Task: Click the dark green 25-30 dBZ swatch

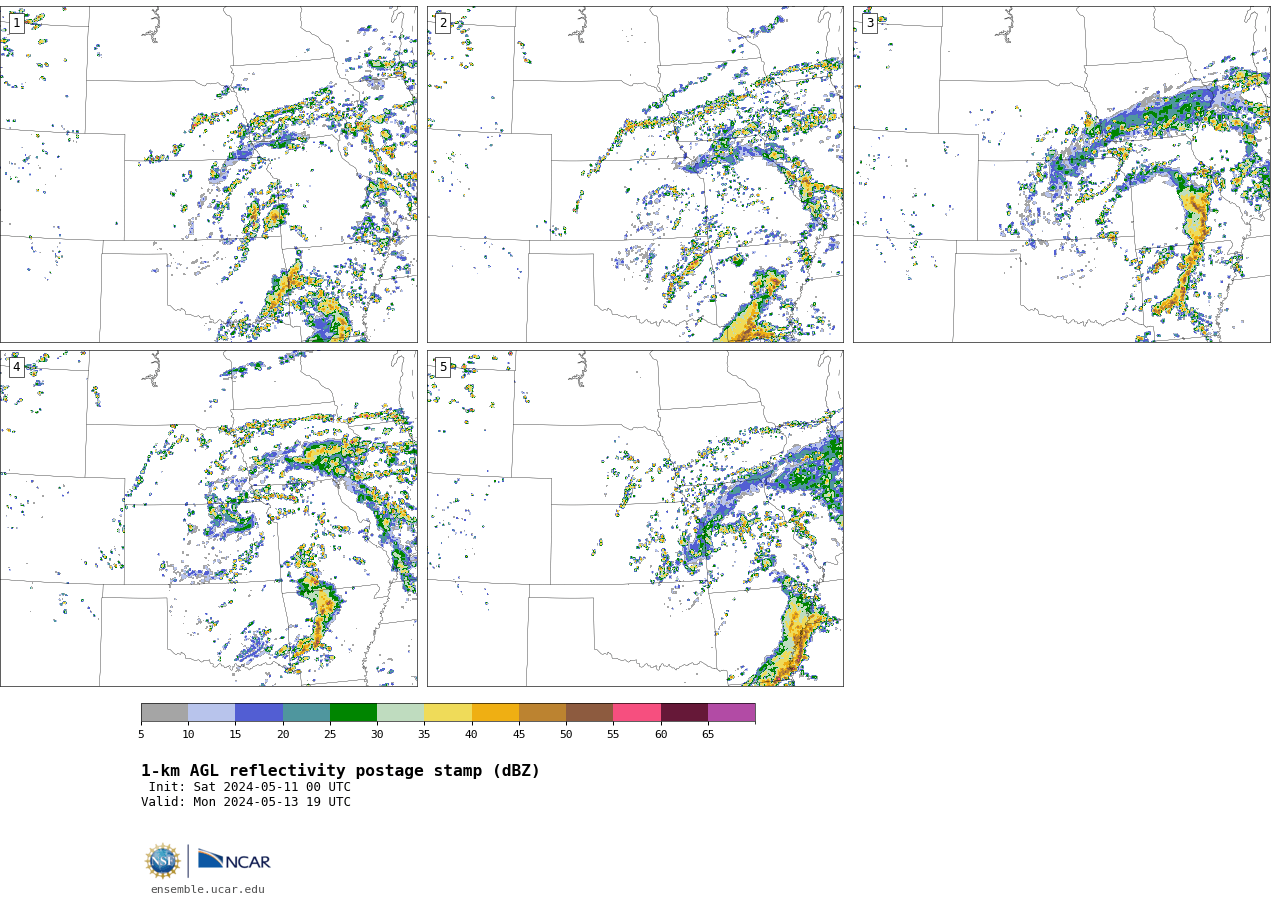Action: click(353, 712)
